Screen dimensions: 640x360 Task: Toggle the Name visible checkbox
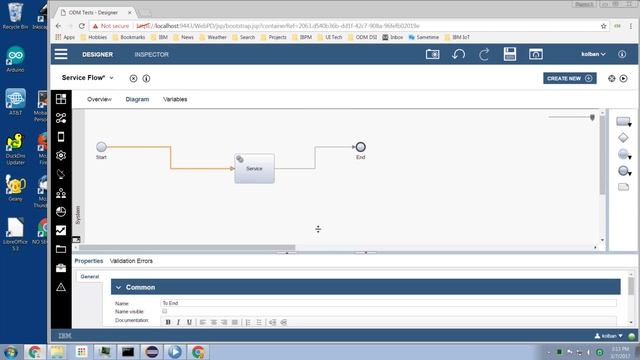[x=164, y=311]
